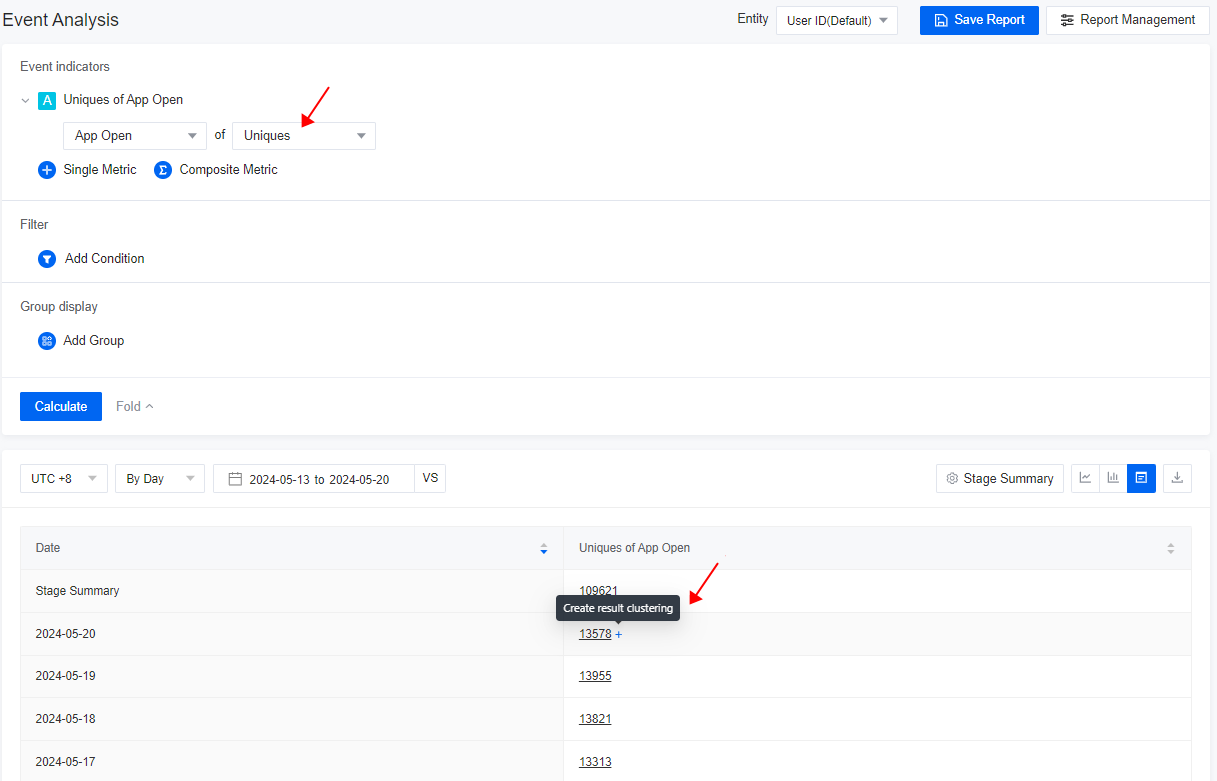Click the Composite Metric sigma icon
The width and height of the screenshot is (1217, 781).
tap(162, 169)
